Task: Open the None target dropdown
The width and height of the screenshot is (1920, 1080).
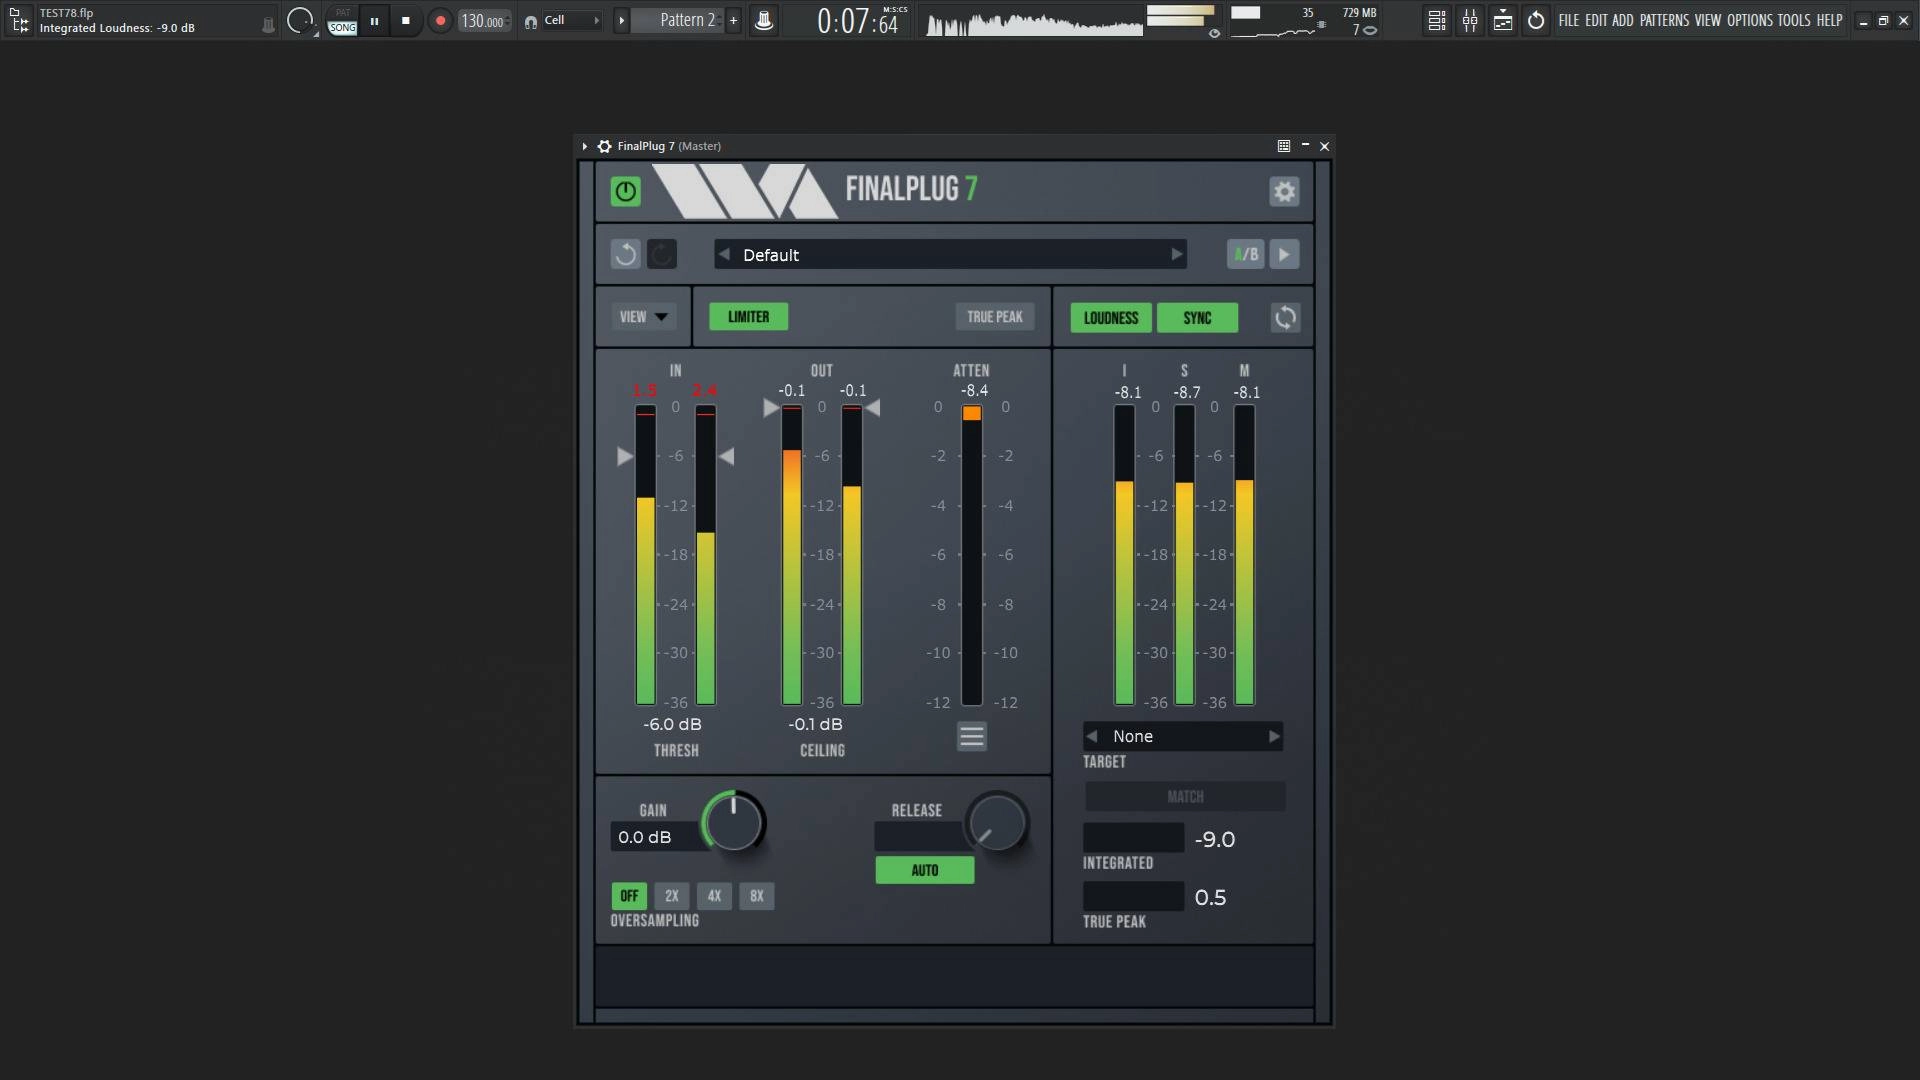Action: [x=1183, y=736]
